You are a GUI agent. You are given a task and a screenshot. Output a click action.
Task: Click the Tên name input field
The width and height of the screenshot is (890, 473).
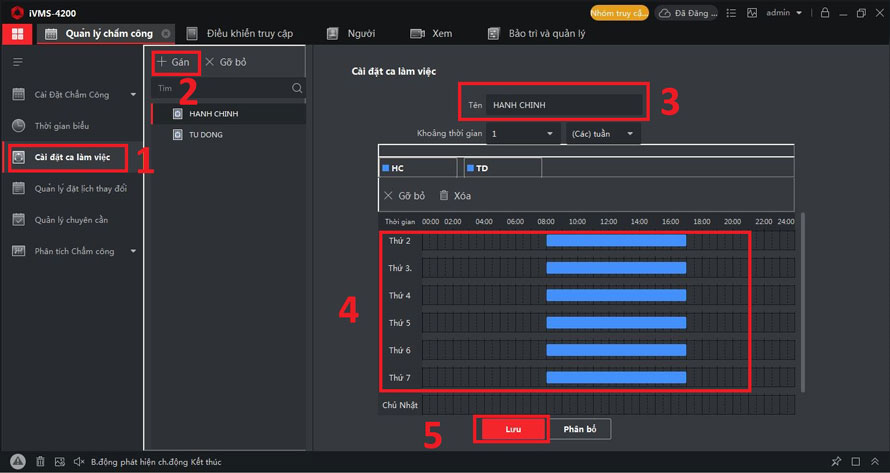564,104
